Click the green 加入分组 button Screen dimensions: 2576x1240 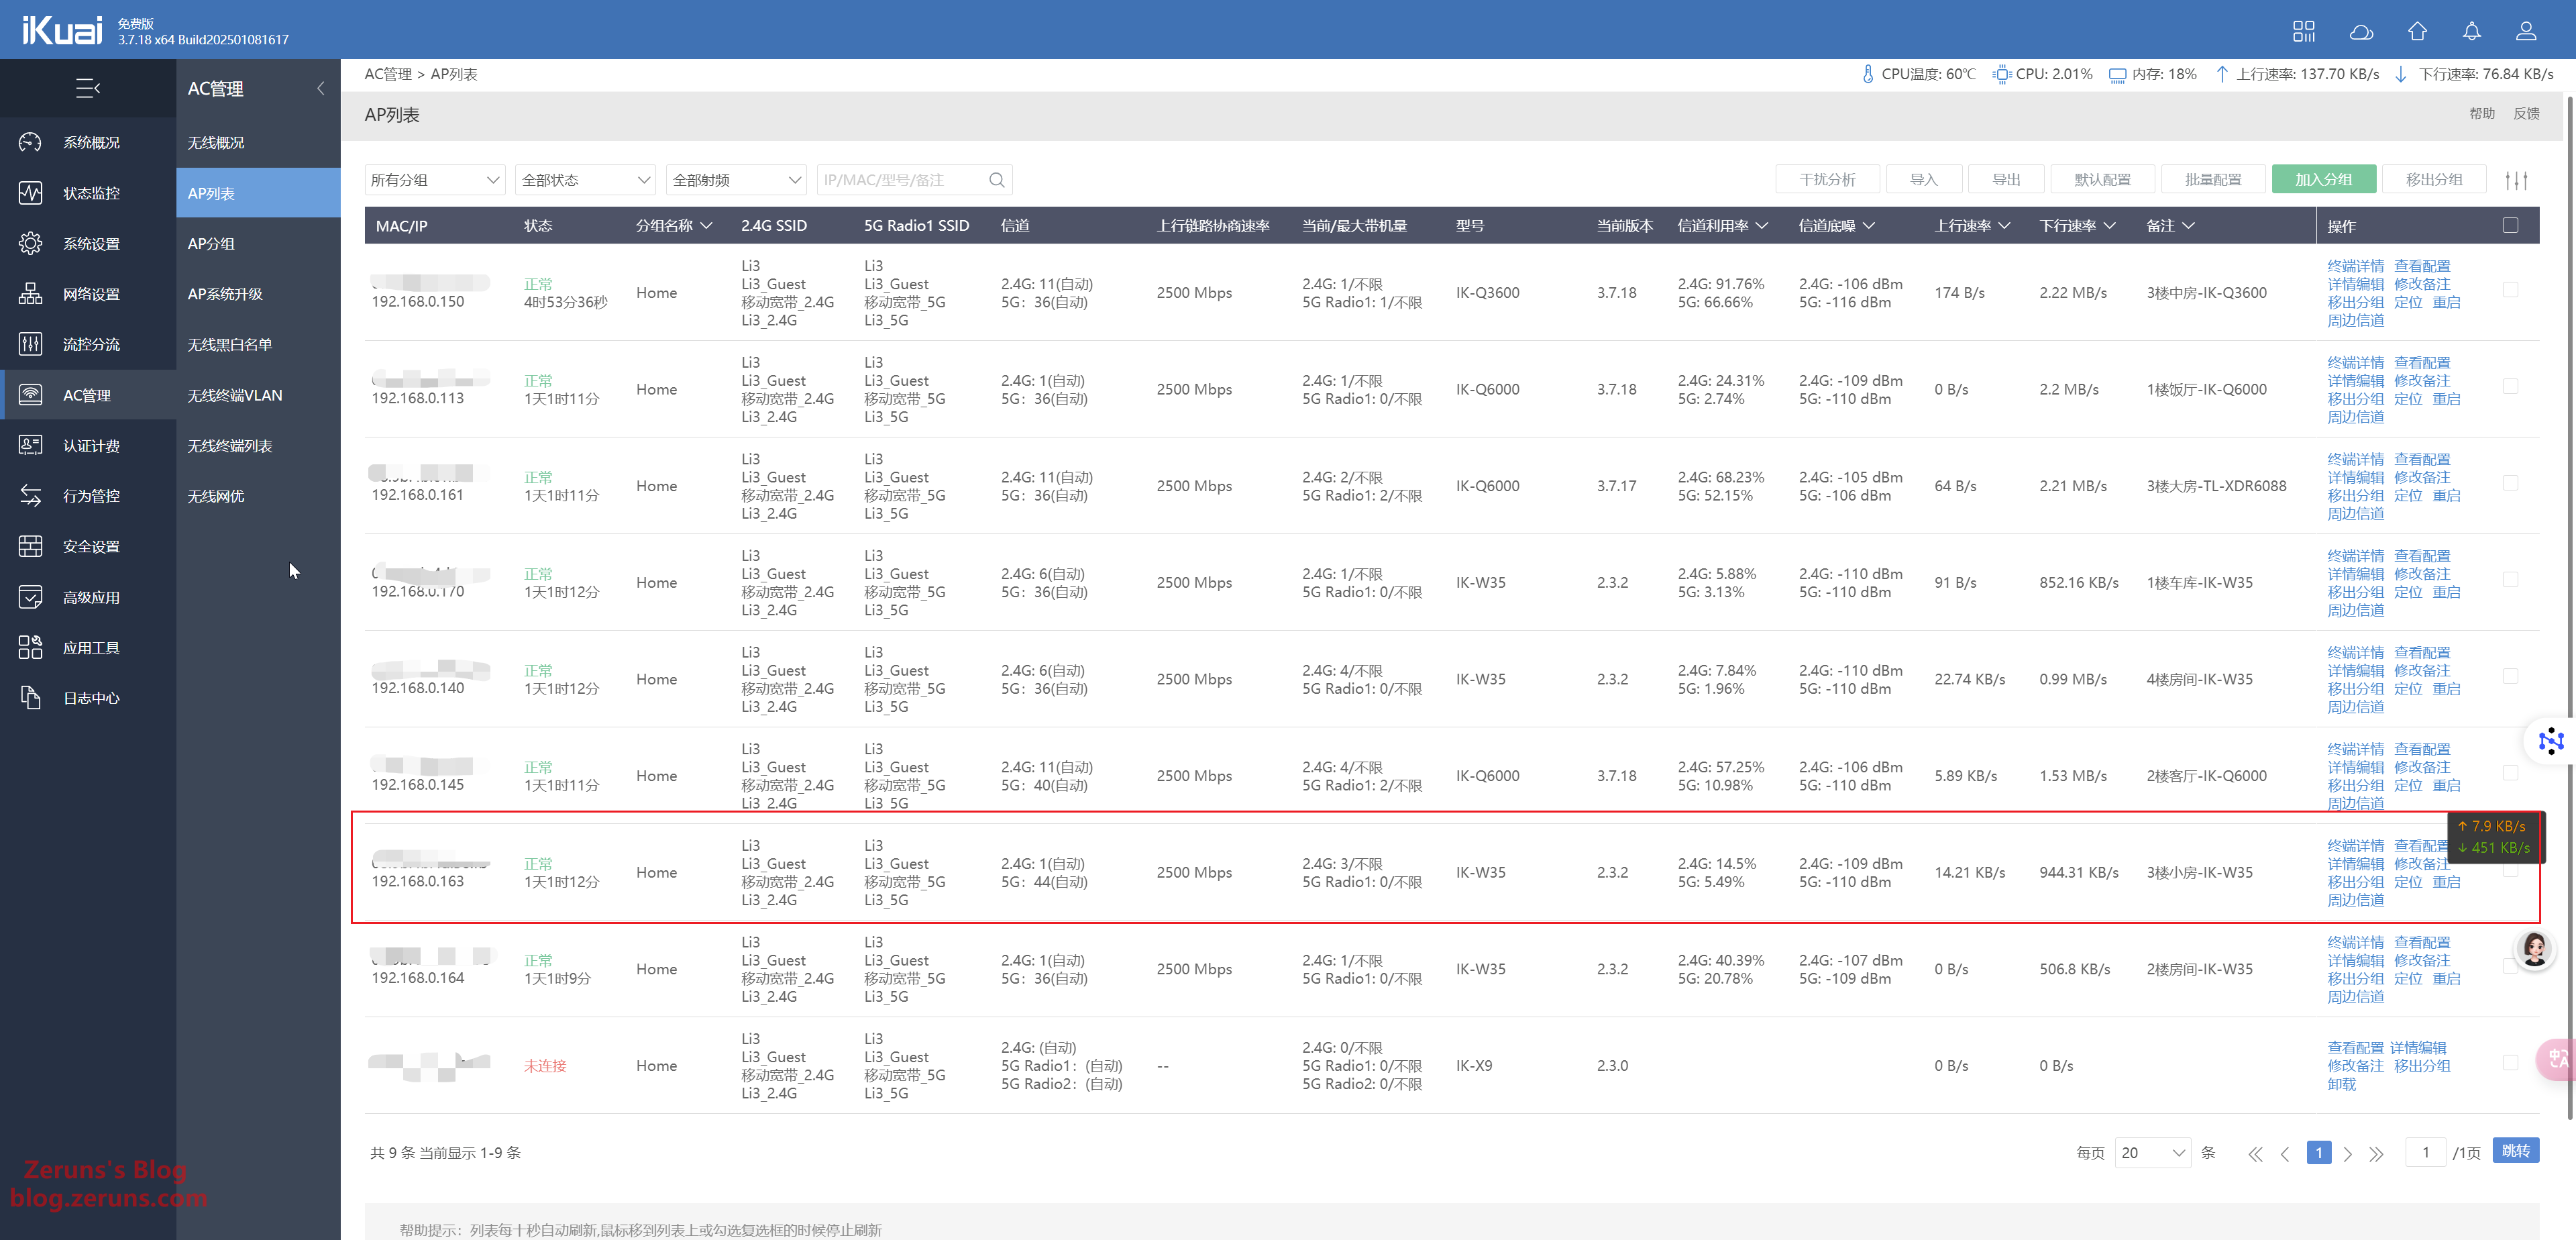(x=2323, y=180)
